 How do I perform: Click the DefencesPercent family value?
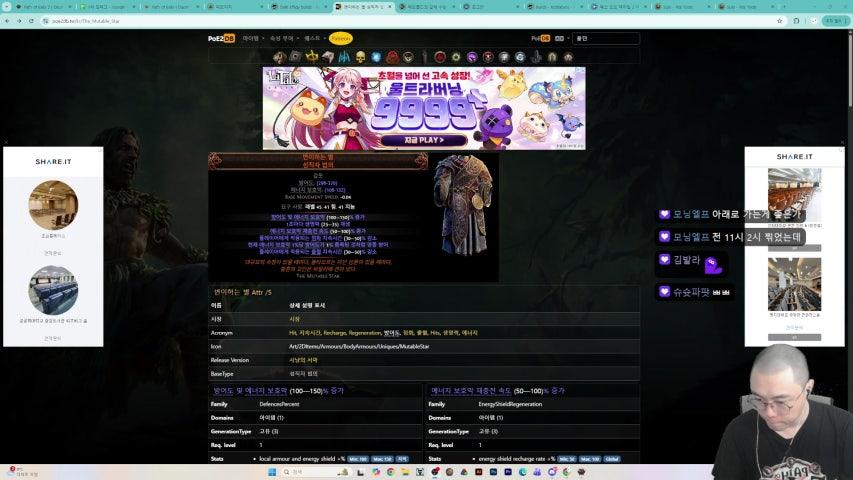coord(279,404)
